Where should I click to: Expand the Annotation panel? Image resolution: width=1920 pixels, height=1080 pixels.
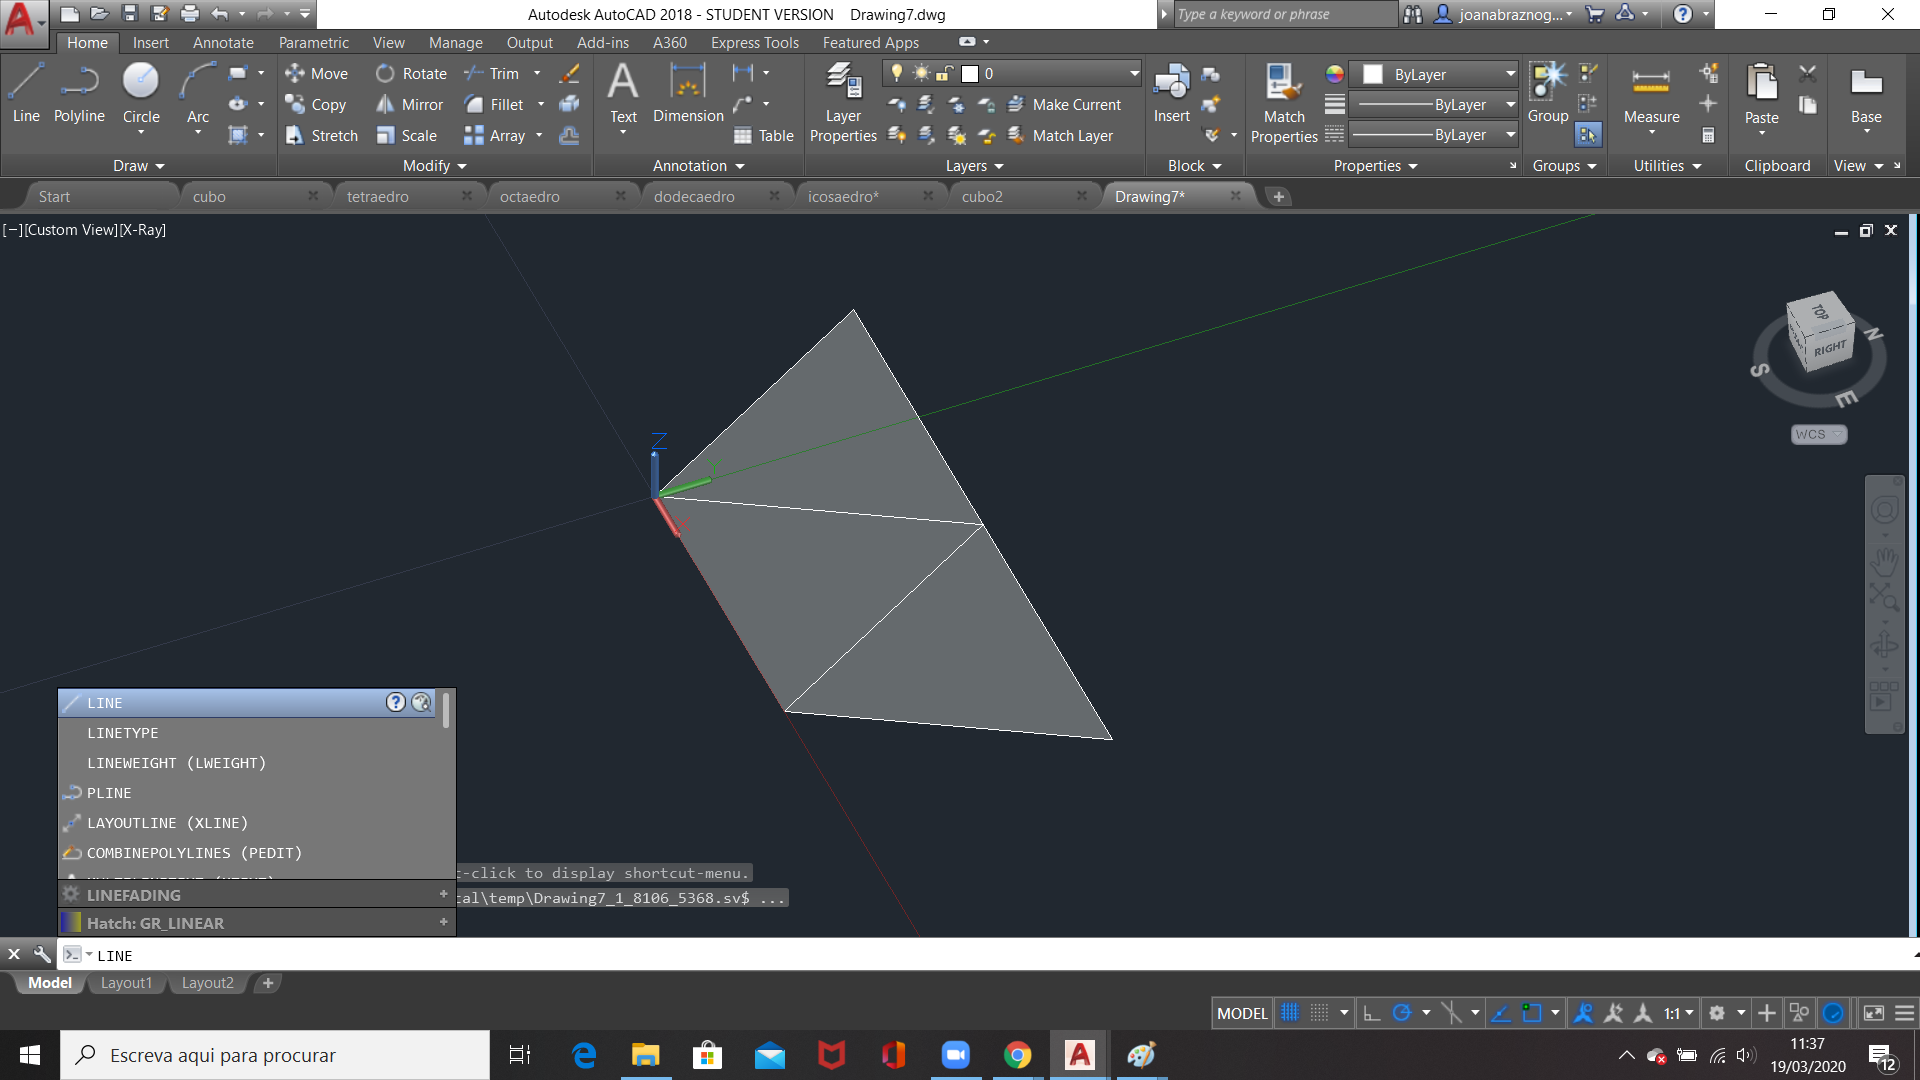698,166
